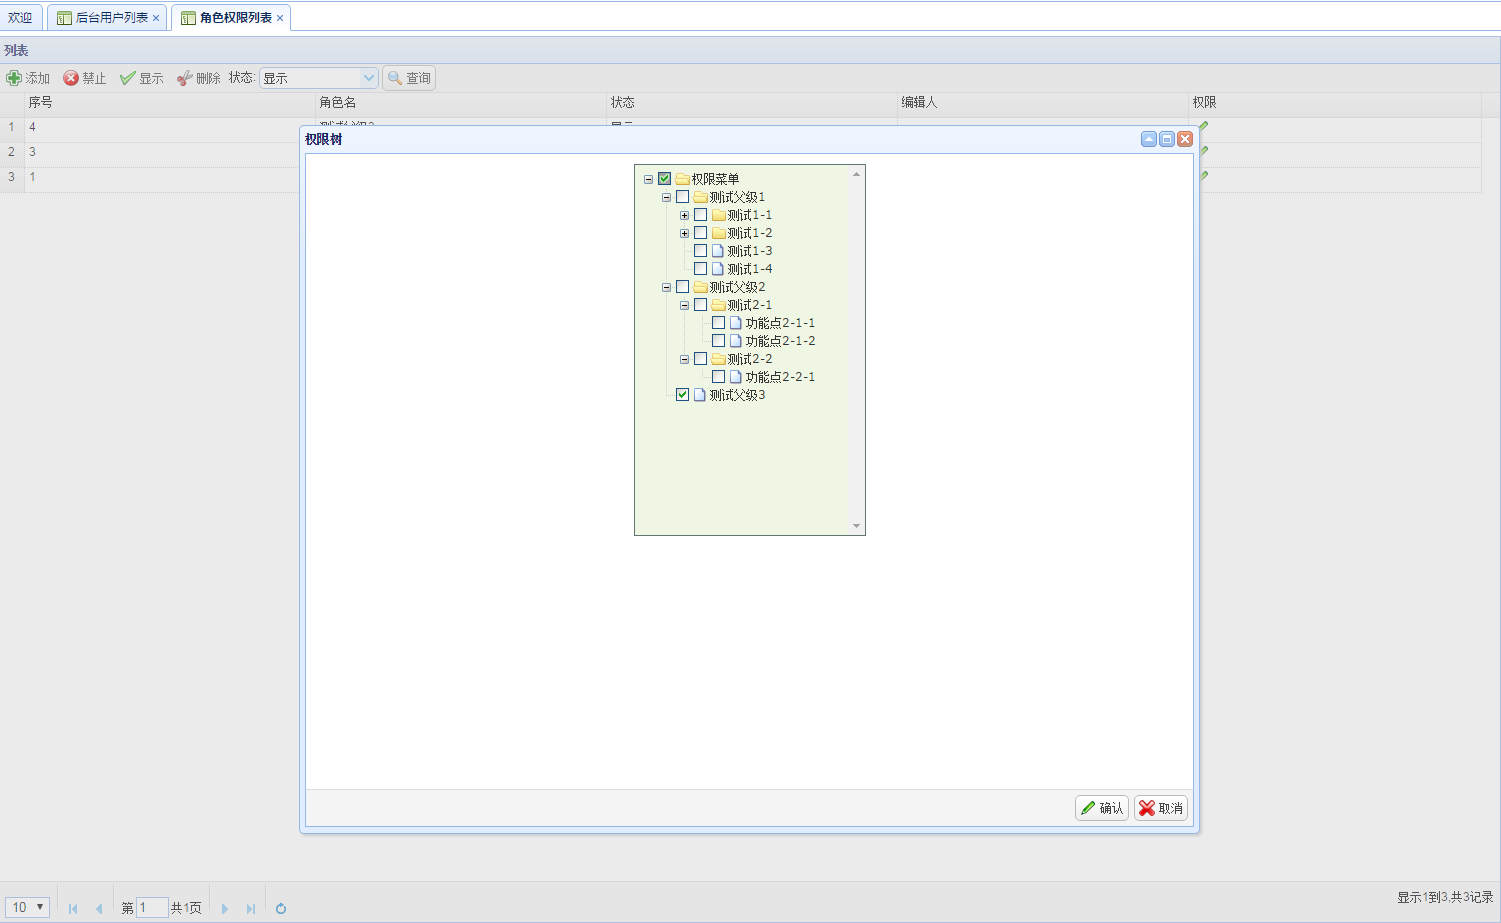Click the edit pencil in grid row 3
The width and height of the screenshot is (1501, 923).
(x=1203, y=176)
